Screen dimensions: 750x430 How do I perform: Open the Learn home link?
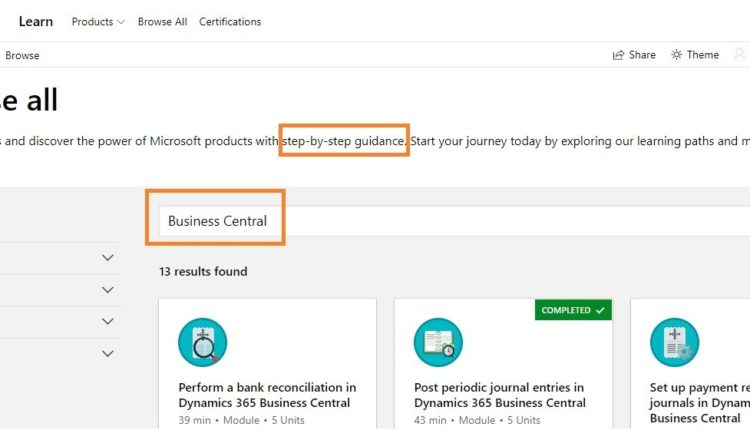pos(36,21)
